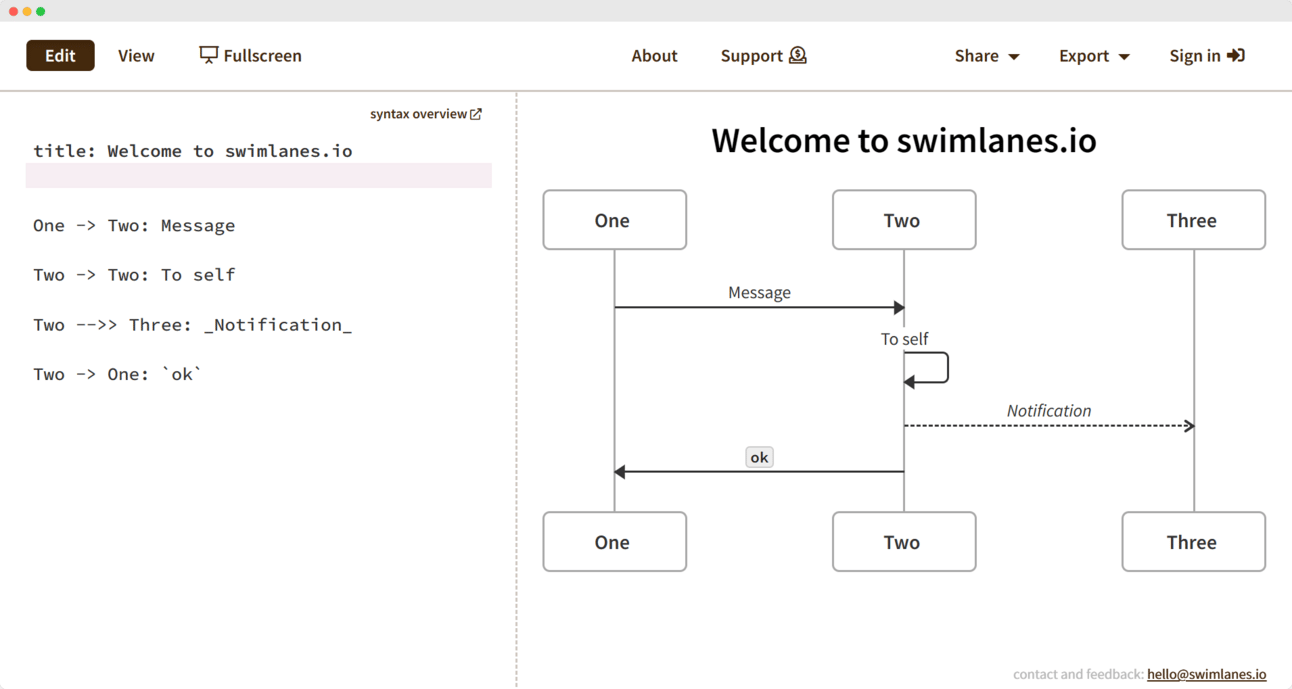1292x689 pixels.
Task: Select the top Three actor box
Action: (x=1194, y=220)
